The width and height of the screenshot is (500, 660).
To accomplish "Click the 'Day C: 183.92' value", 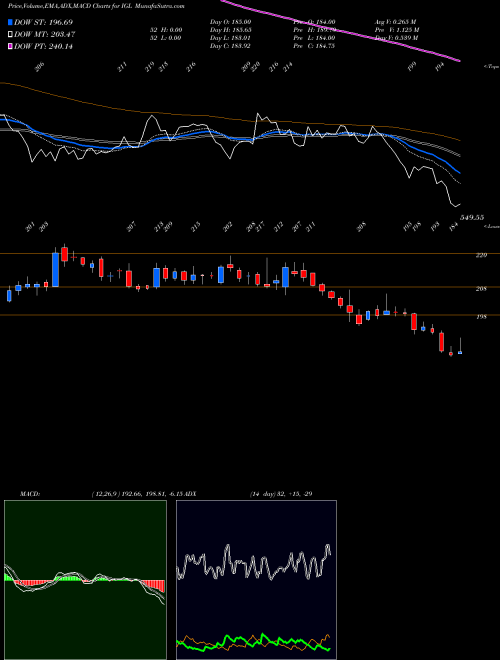I will (230, 46).
